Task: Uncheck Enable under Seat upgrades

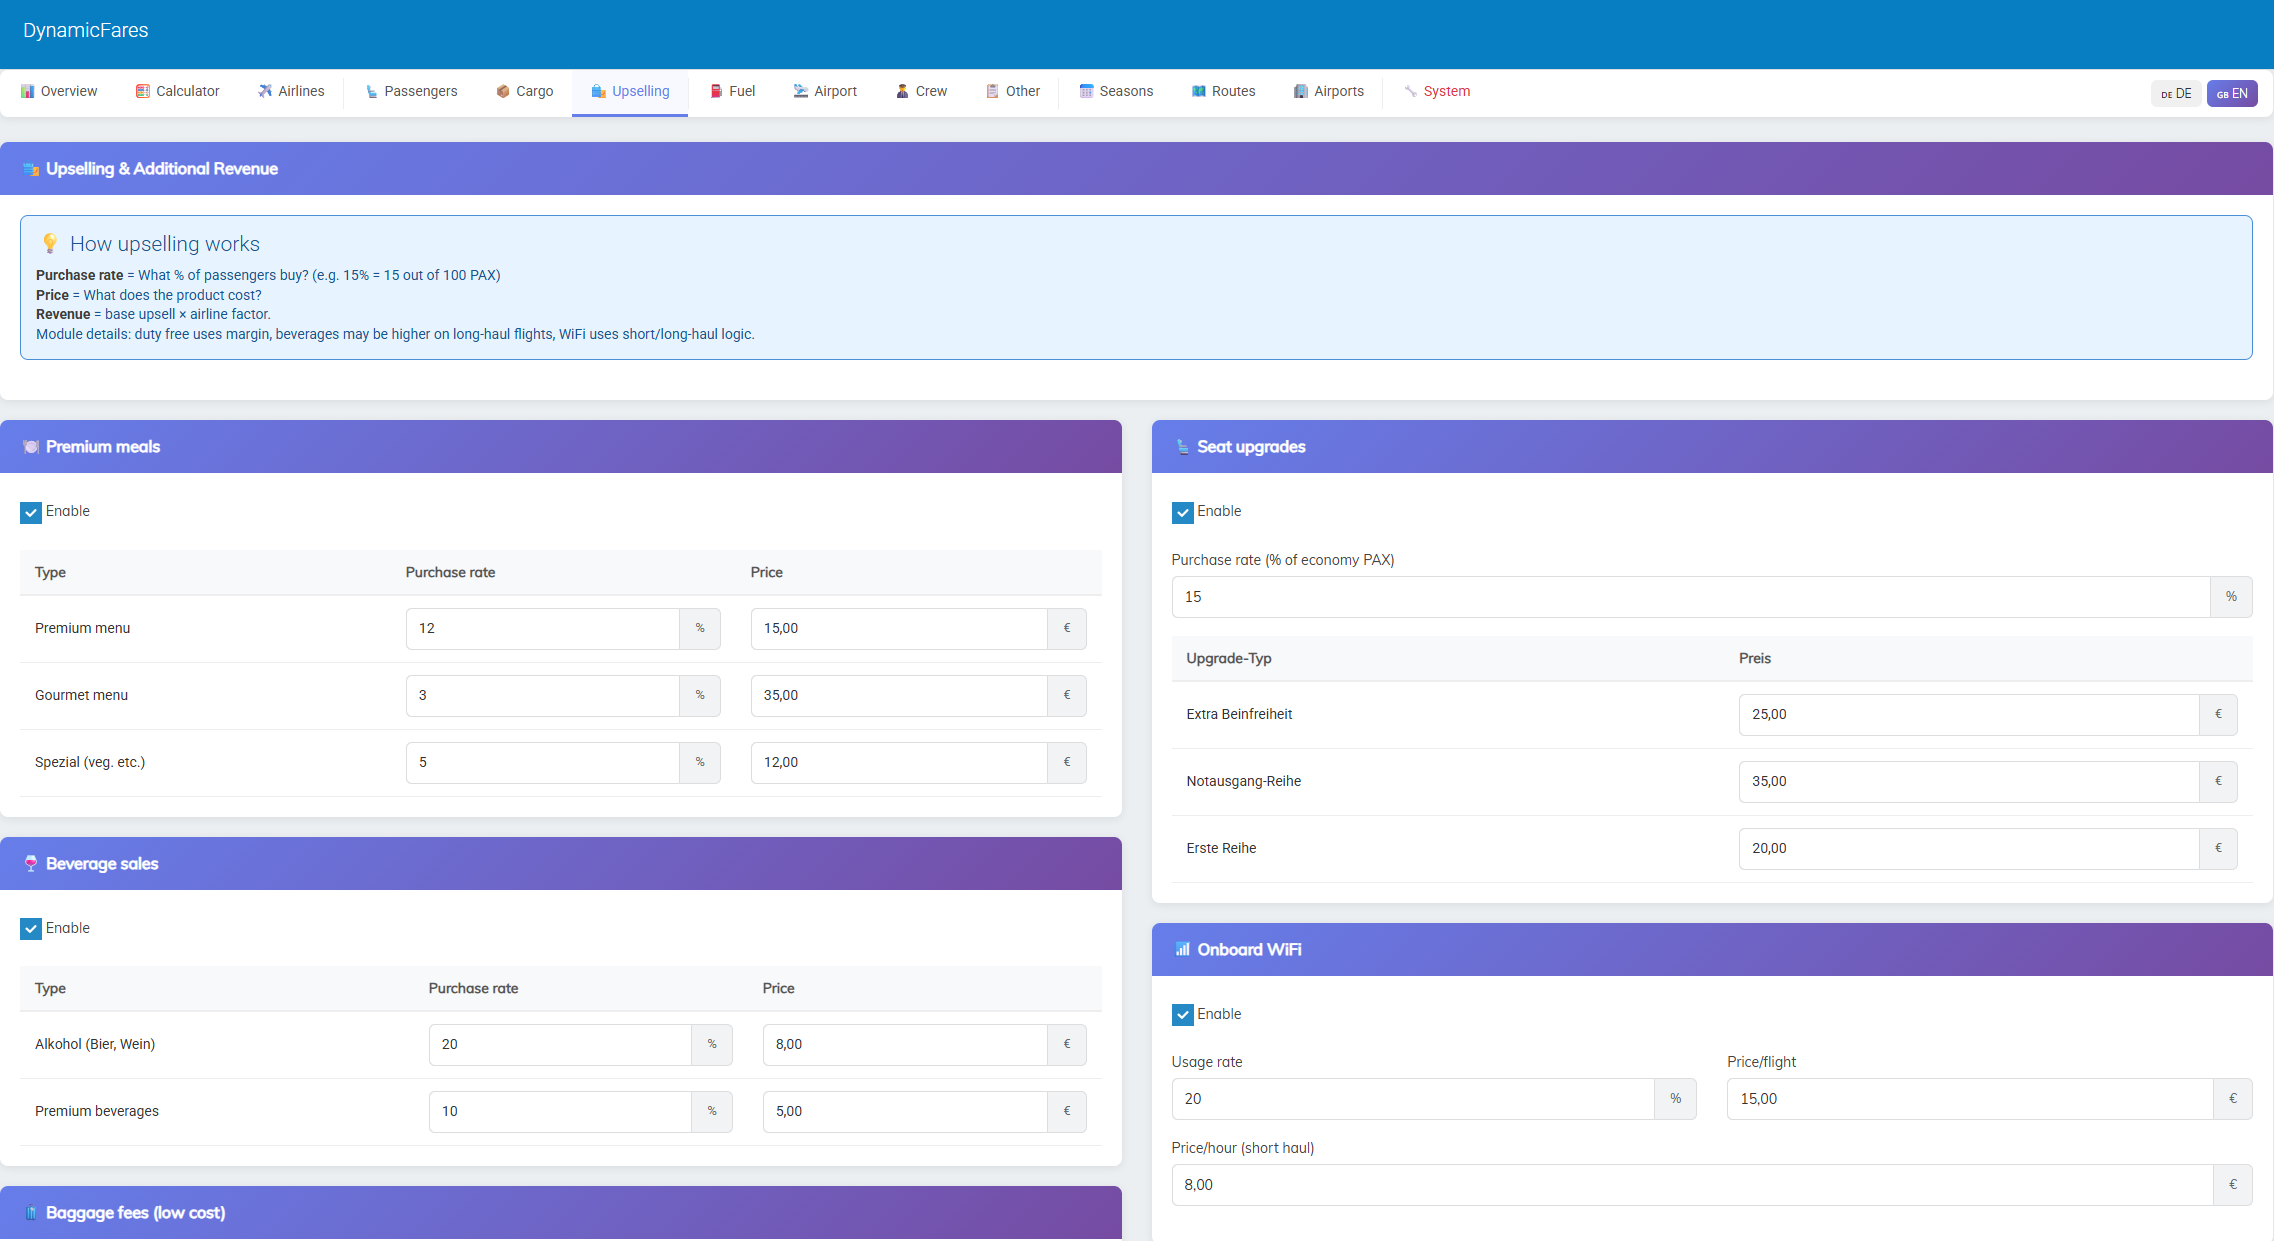Action: pyautogui.click(x=1183, y=512)
